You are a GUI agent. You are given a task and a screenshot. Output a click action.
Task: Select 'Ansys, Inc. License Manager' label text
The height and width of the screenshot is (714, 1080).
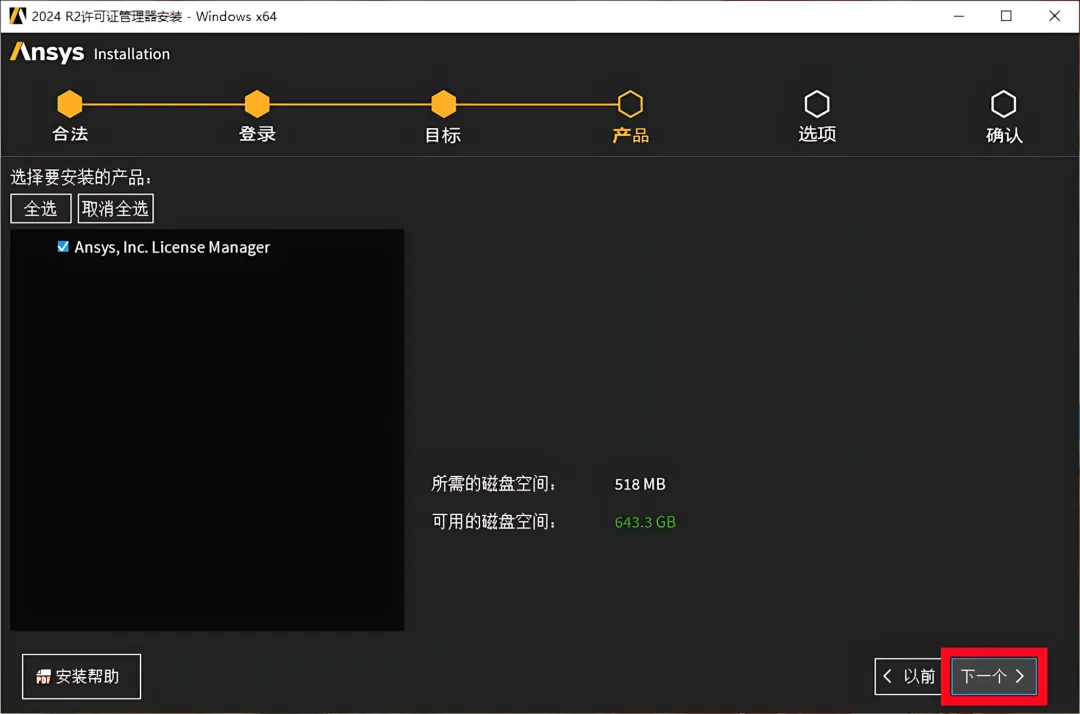172,247
